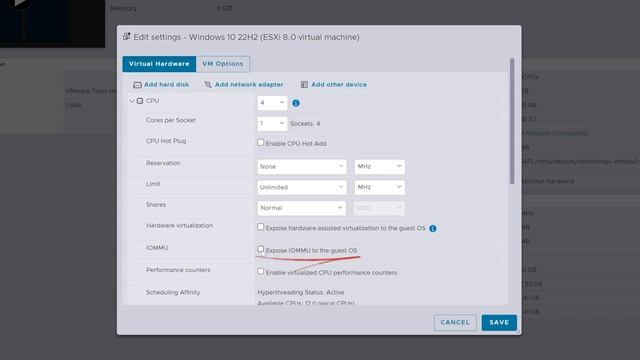Switch to the Virtual Hardware tab
The width and height of the screenshot is (640, 360).
tap(159, 64)
